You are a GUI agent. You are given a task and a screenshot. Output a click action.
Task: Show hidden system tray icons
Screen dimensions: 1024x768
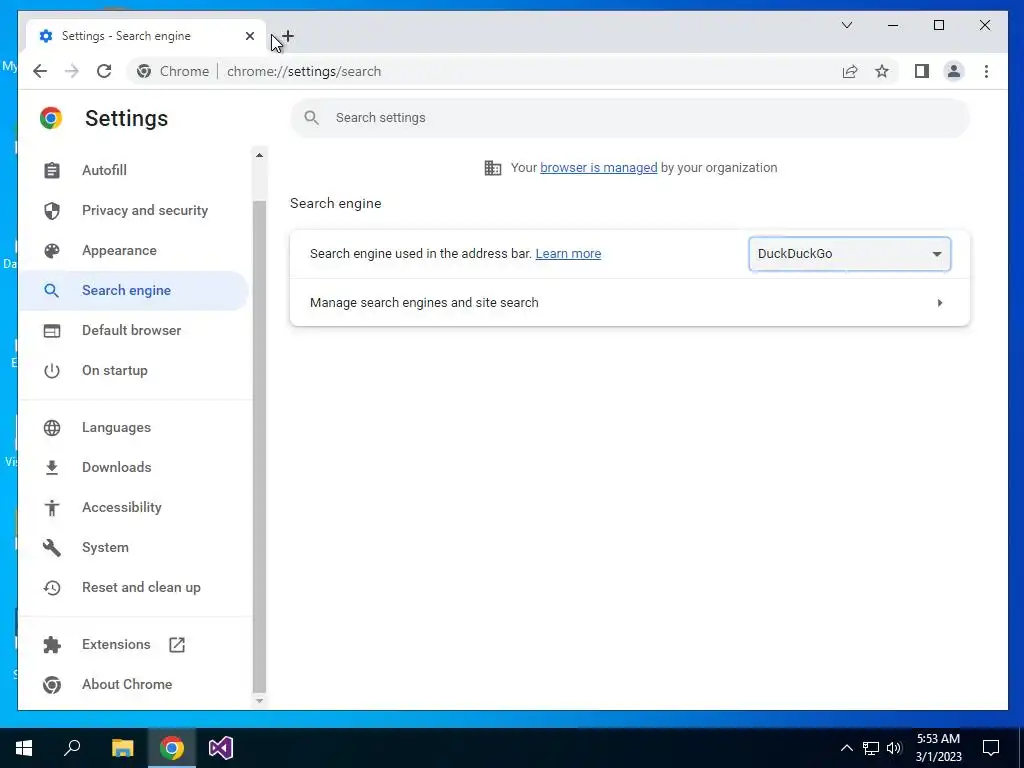(846, 748)
